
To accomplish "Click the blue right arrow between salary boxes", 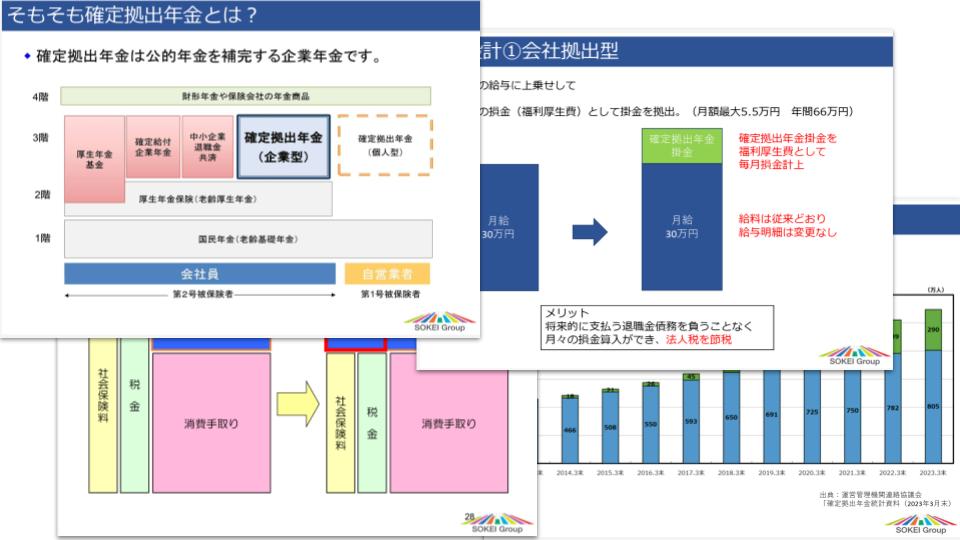I will tap(589, 233).
